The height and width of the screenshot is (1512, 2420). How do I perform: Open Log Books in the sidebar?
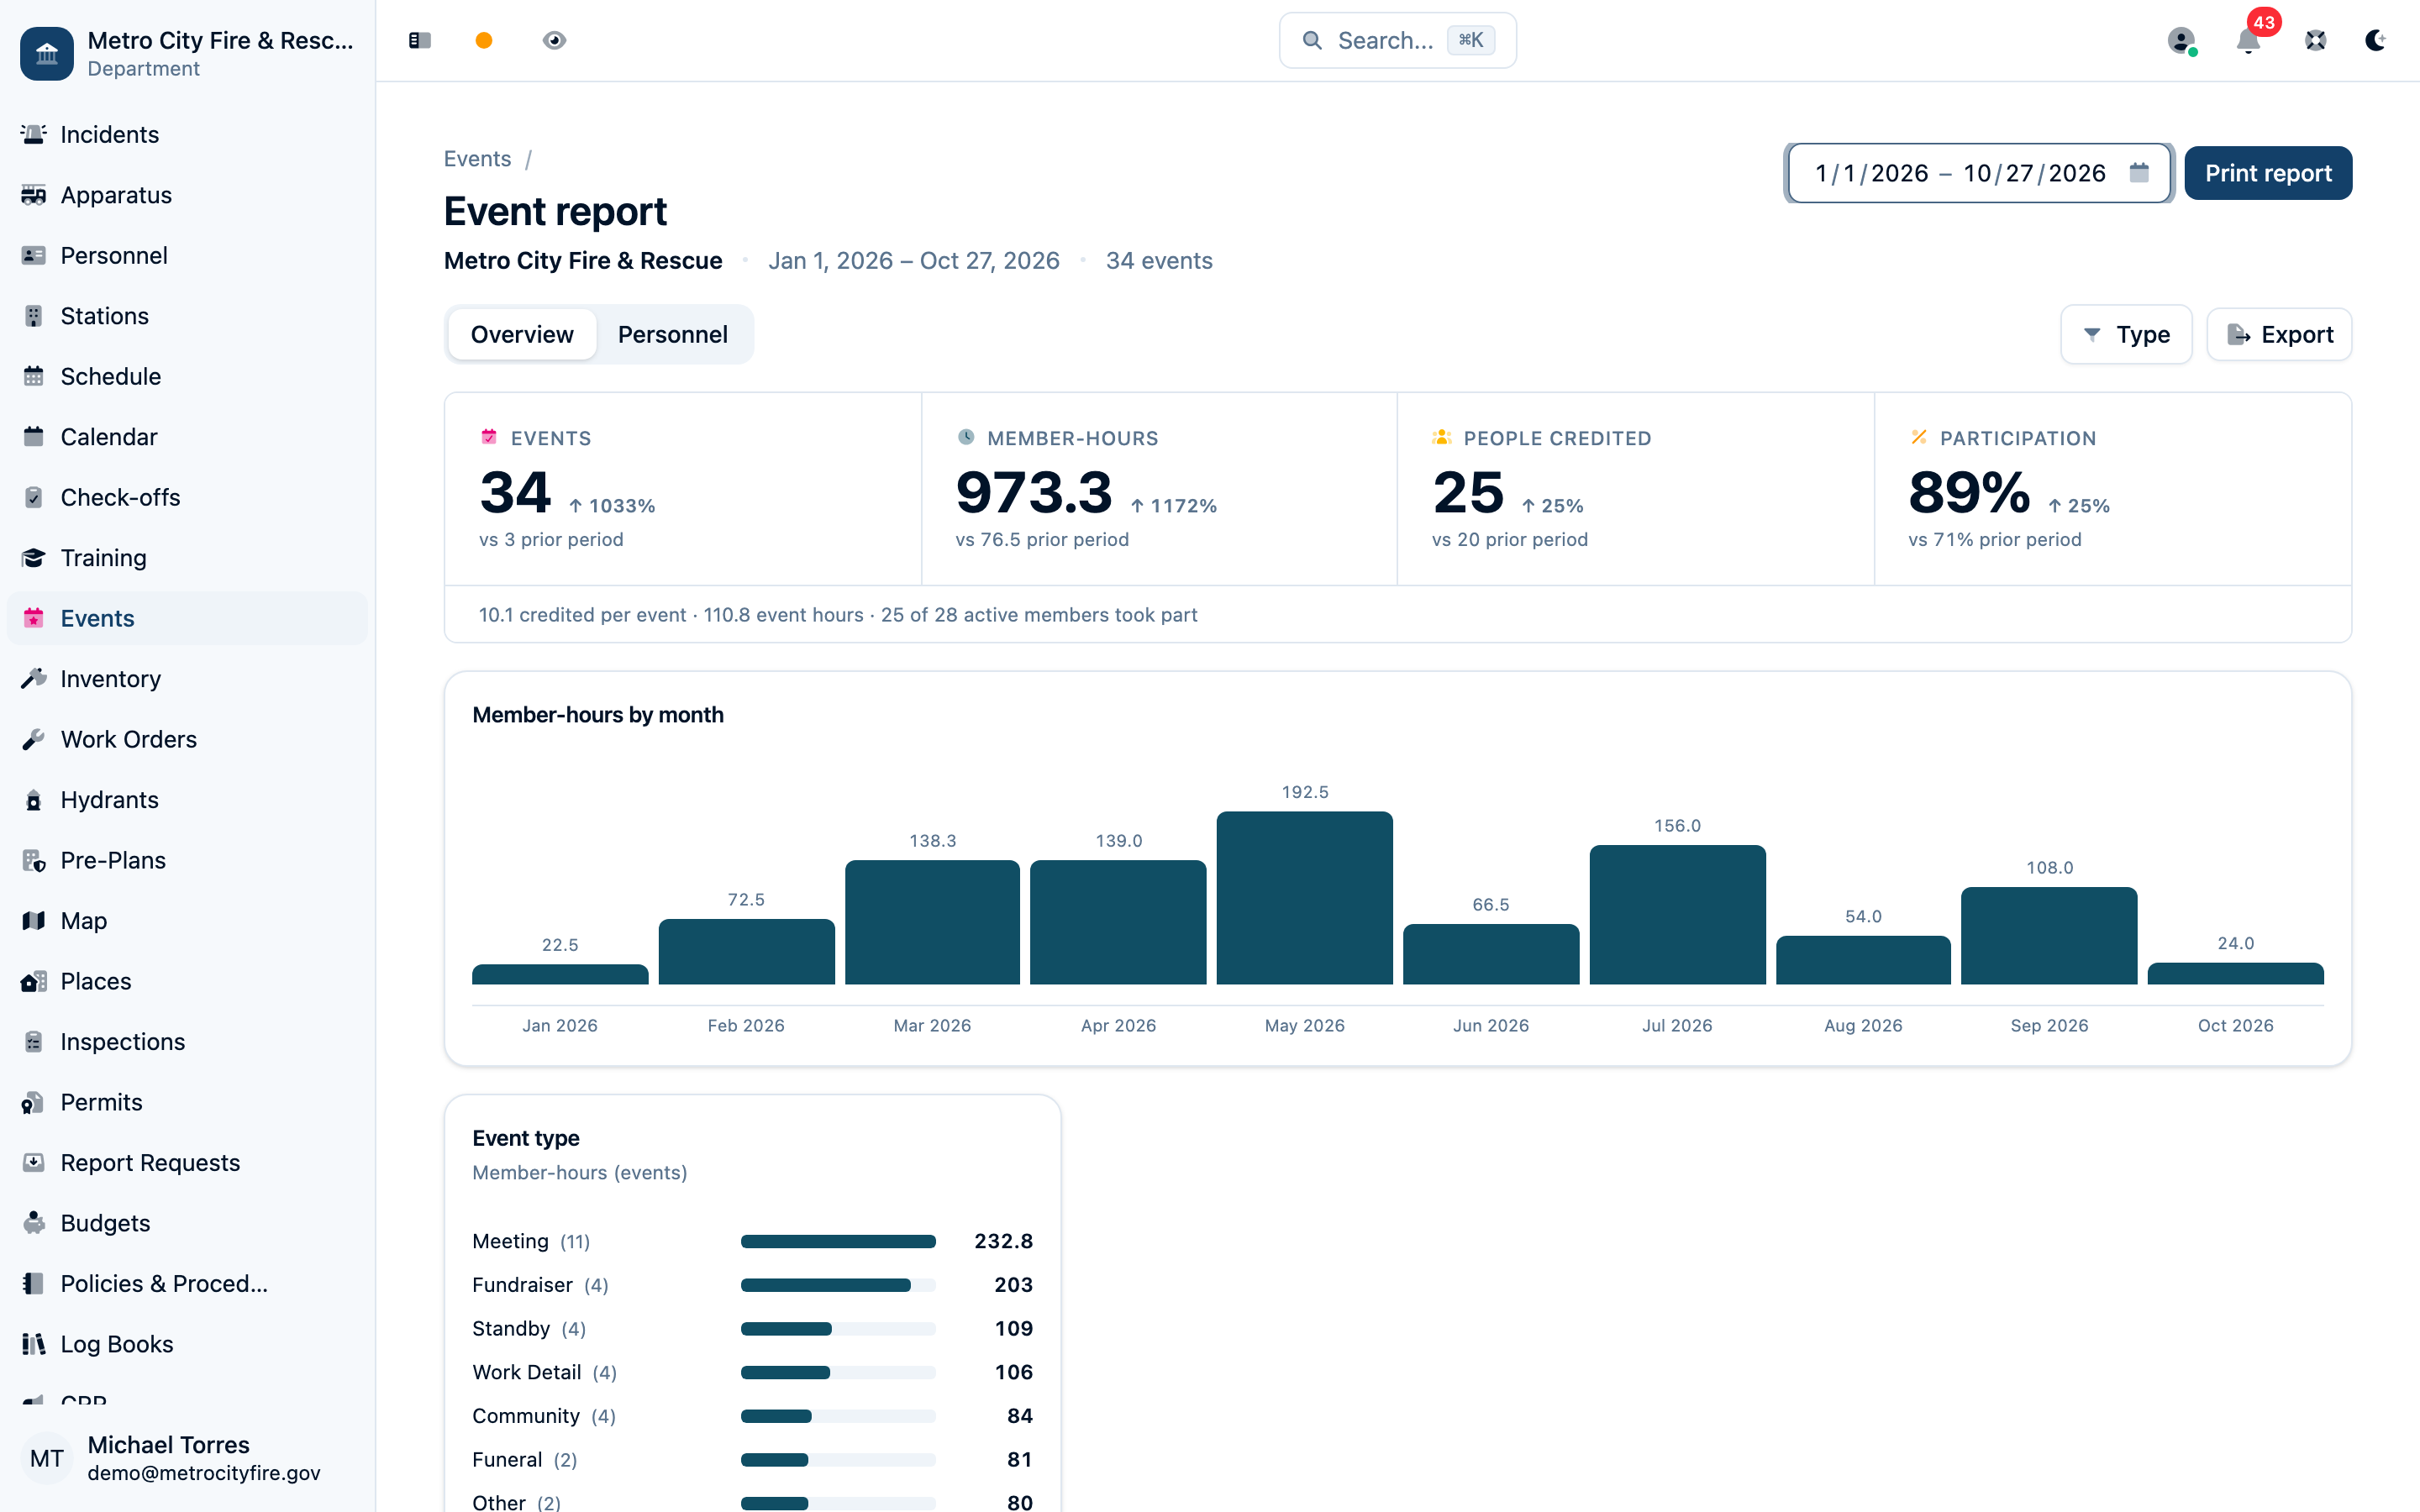(x=188, y=1344)
